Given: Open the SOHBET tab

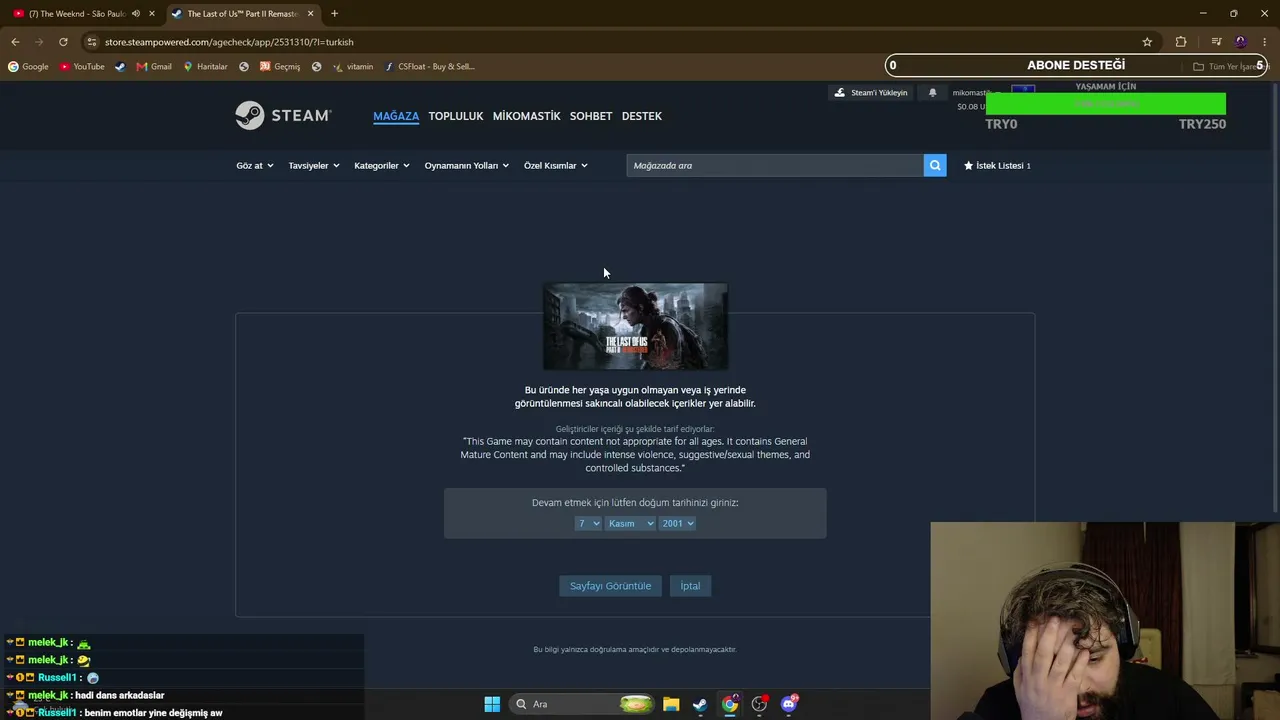Looking at the screenshot, I should coord(591,116).
